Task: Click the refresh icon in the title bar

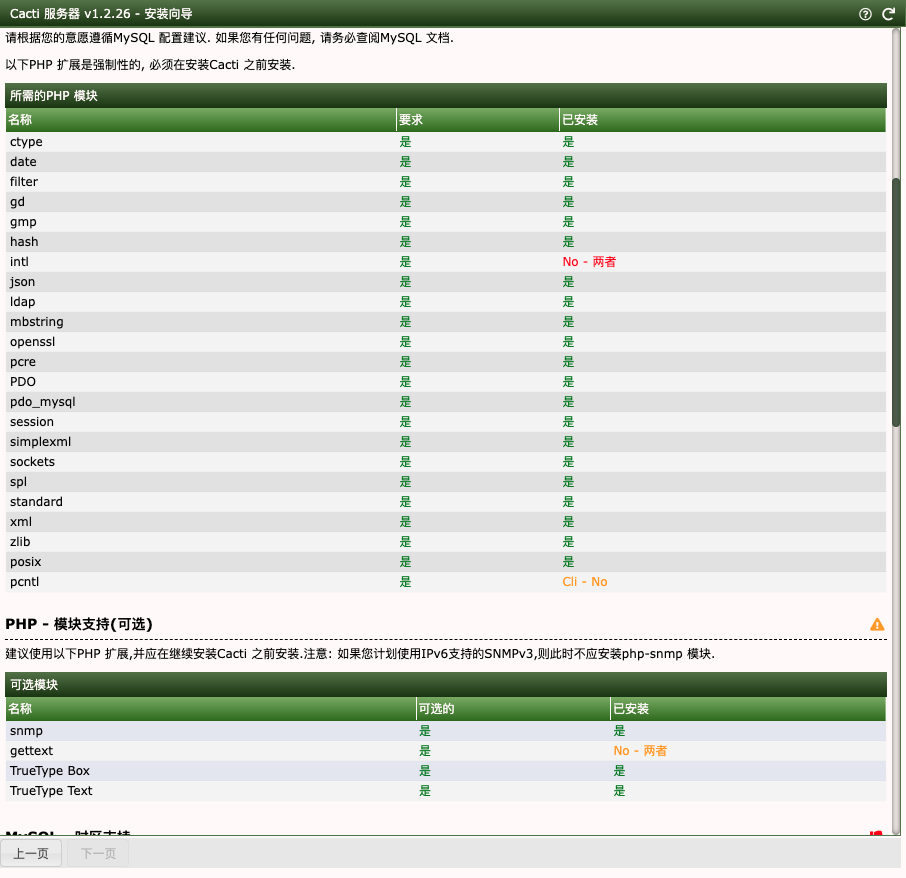Action: pos(889,14)
